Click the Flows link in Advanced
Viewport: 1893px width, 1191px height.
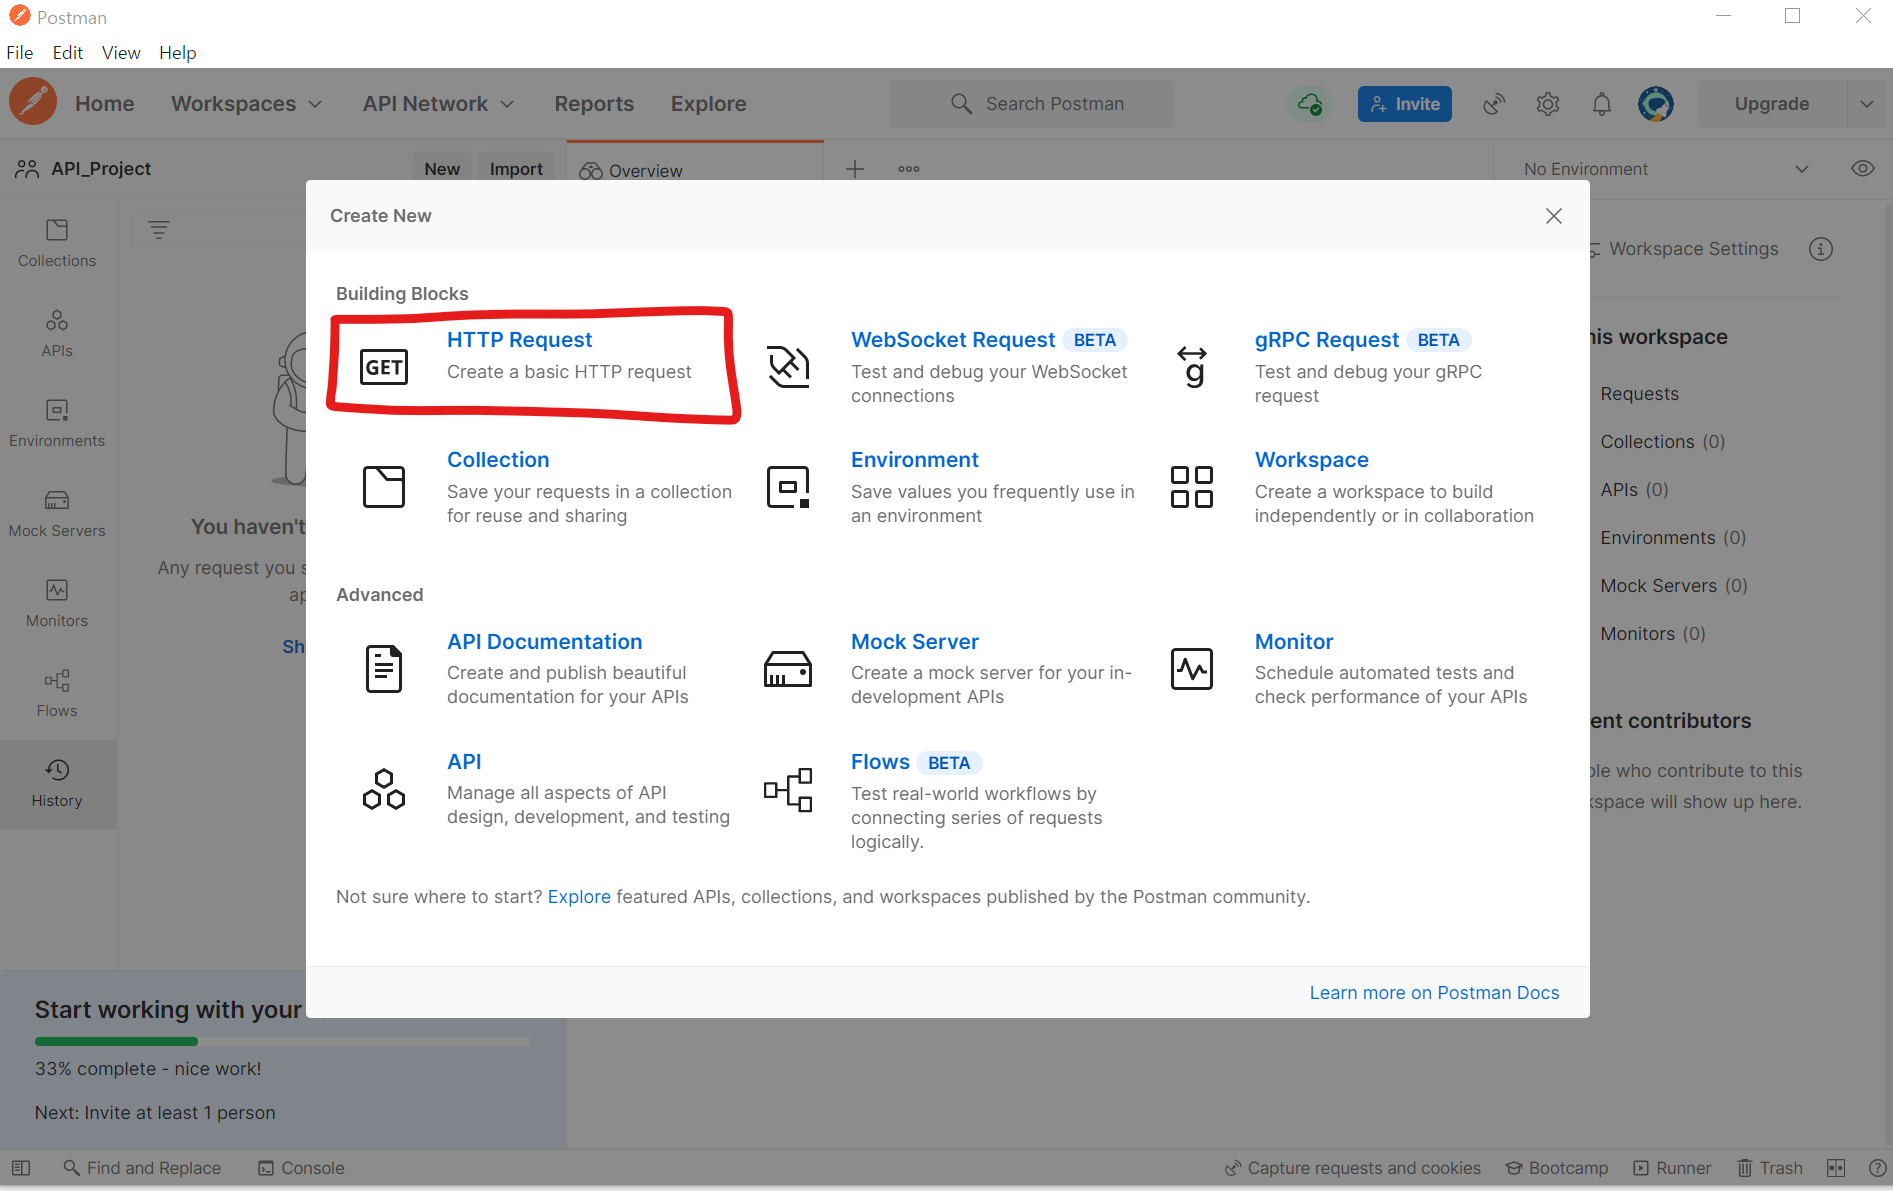click(x=881, y=762)
